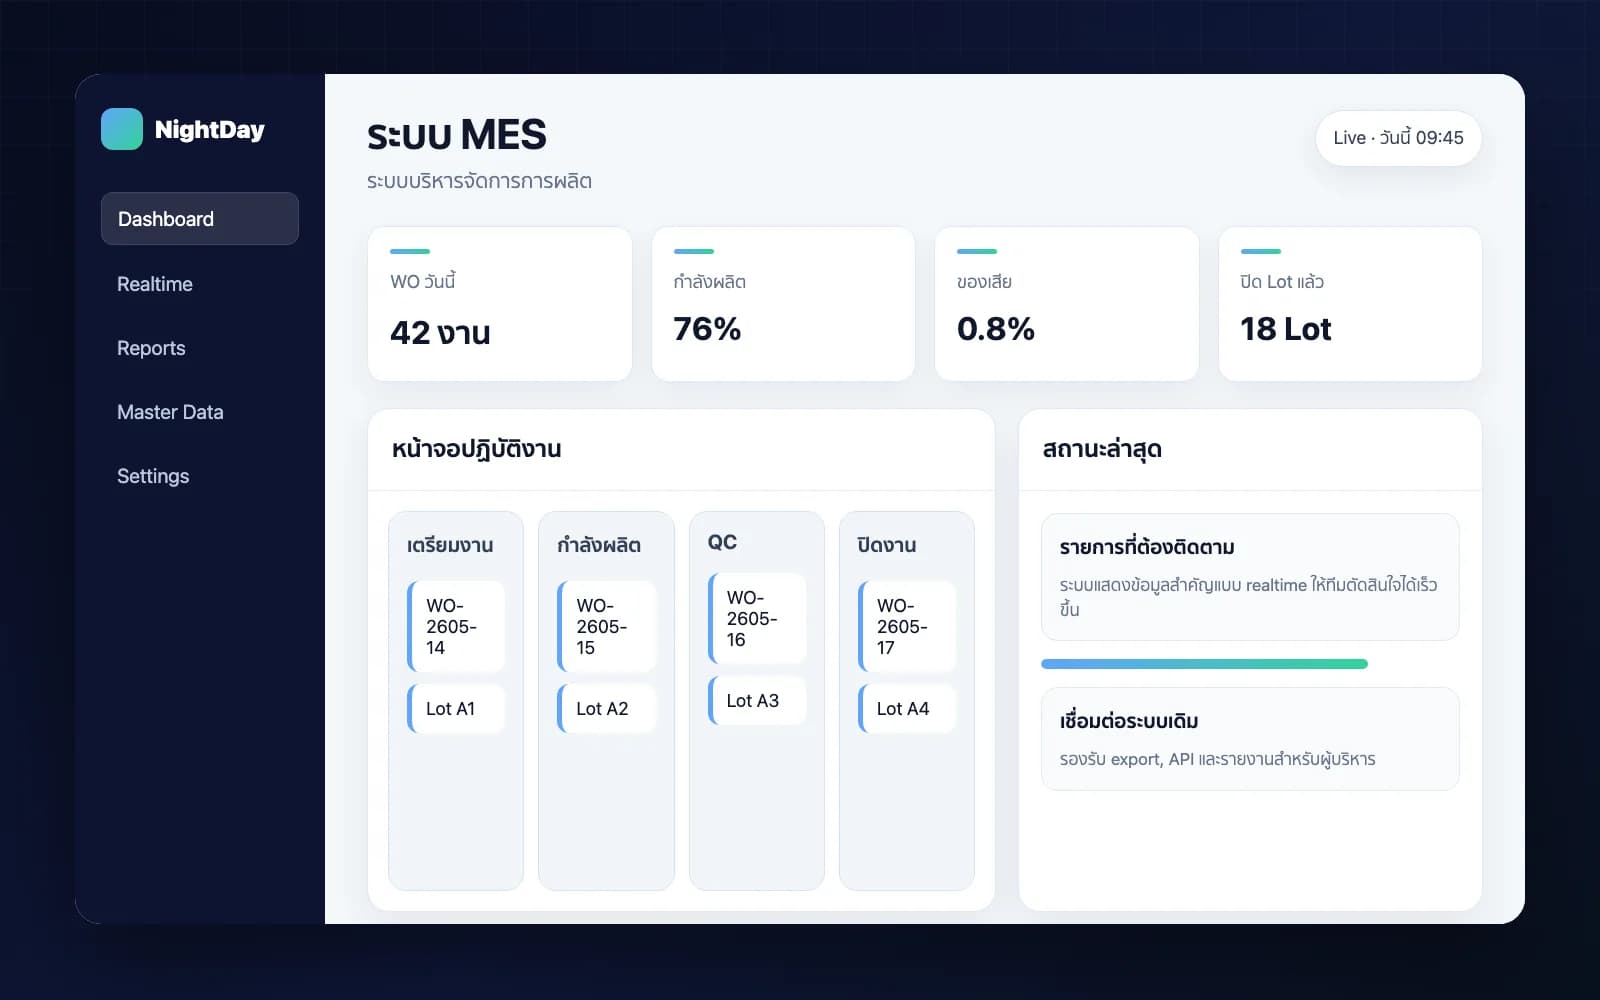Open the เชื่อมต่อระบบเดิม card
The height and width of the screenshot is (1000, 1600).
pyautogui.click(x=1250, y=739)
